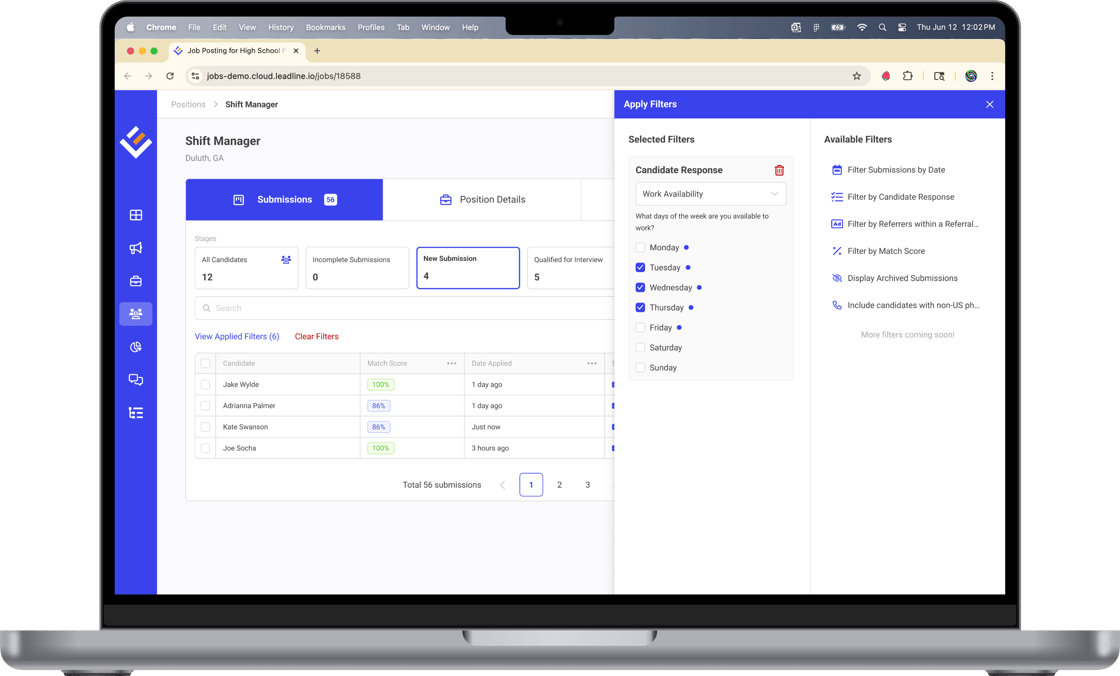Open the megaphone campaigns icon in sidebar
Image resolution: width=1120 pixels, height=676 pixels.
point(136,248)
